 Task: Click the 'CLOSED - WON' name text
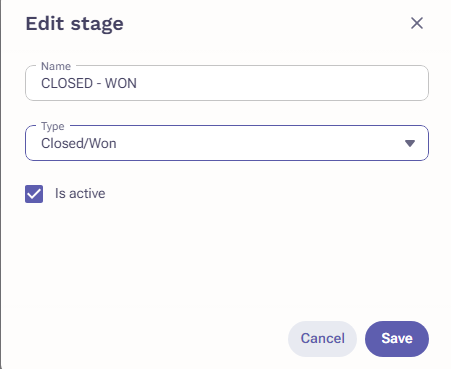pos(89,83)
